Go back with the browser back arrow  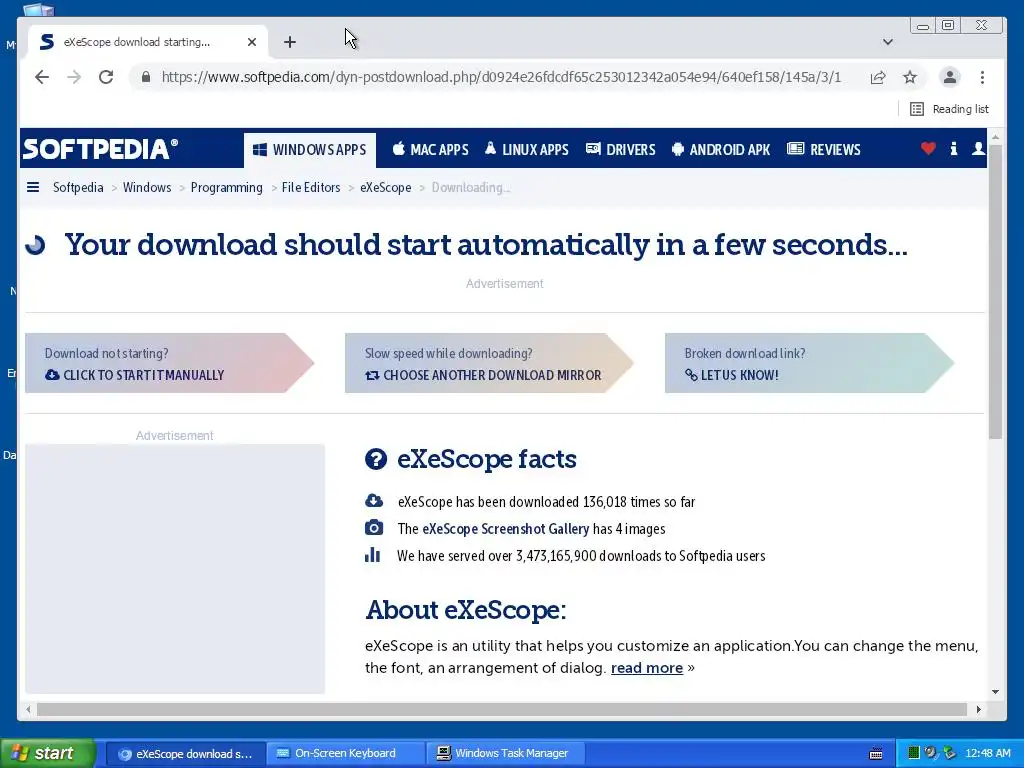pyautogui.click(x=42, y=77)
